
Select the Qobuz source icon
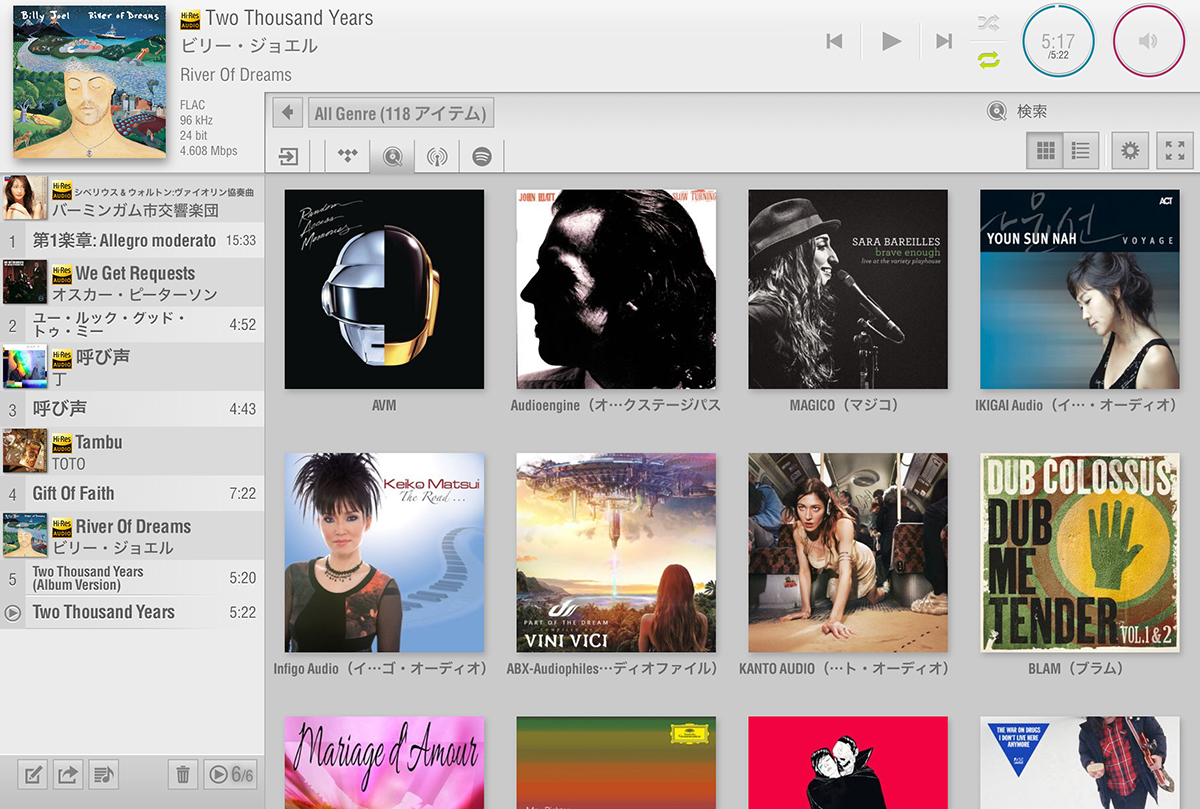(393, 156)
